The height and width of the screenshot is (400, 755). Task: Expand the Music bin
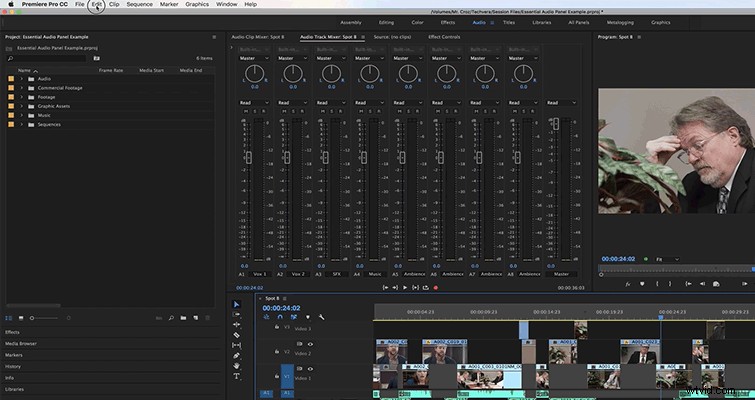[21, 116]
